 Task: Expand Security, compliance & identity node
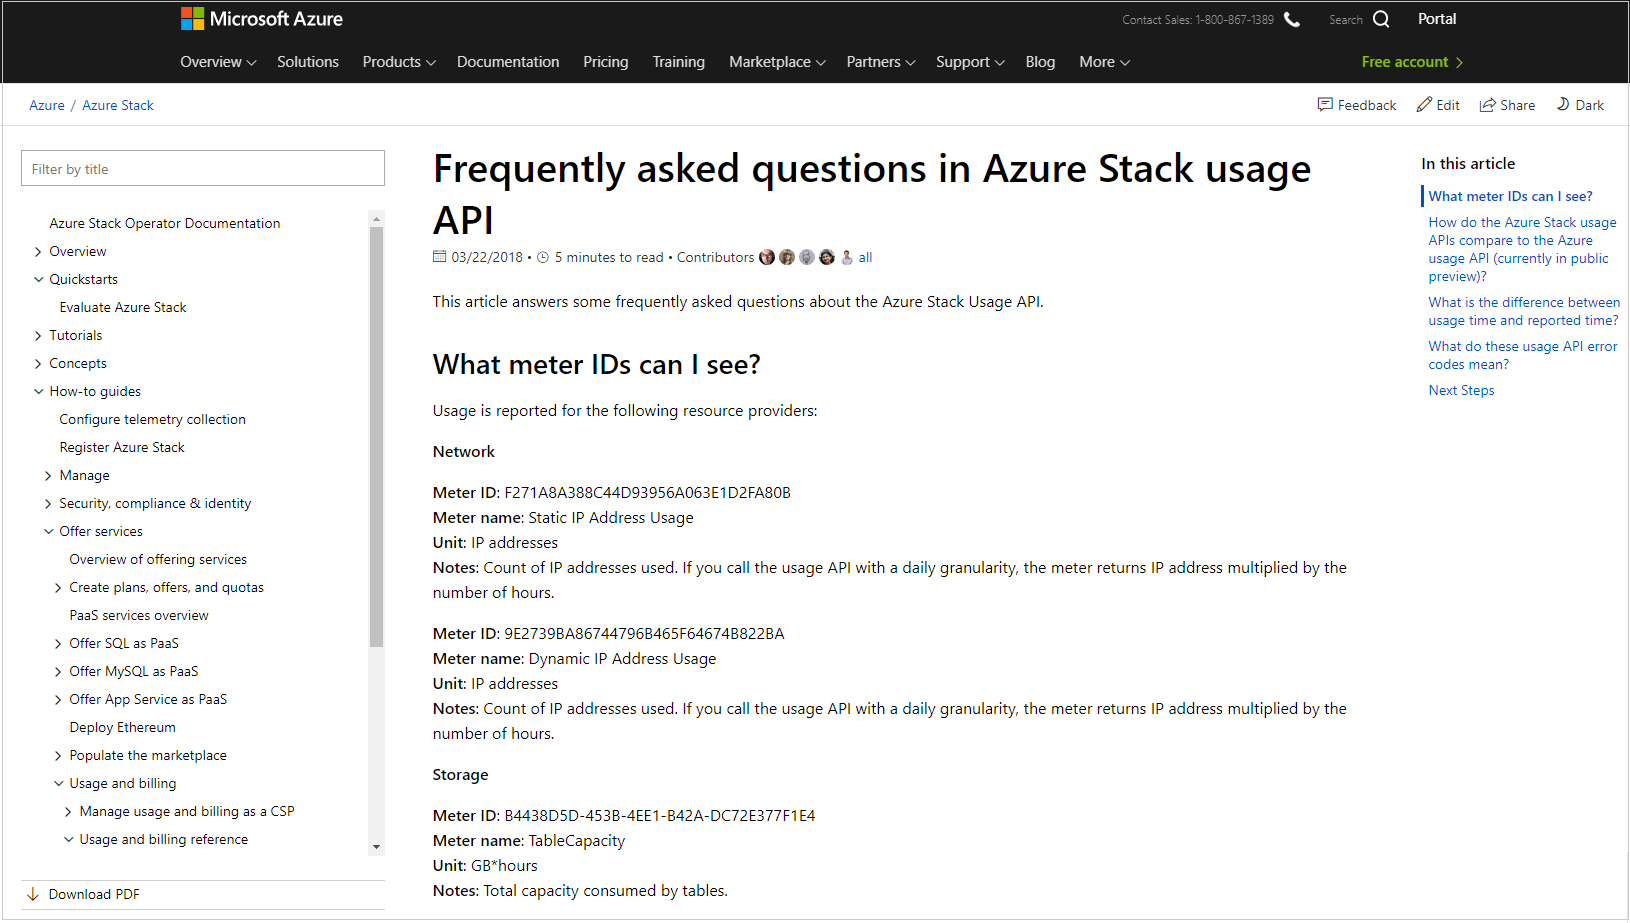pyautogui.click(x=48, y=503)
